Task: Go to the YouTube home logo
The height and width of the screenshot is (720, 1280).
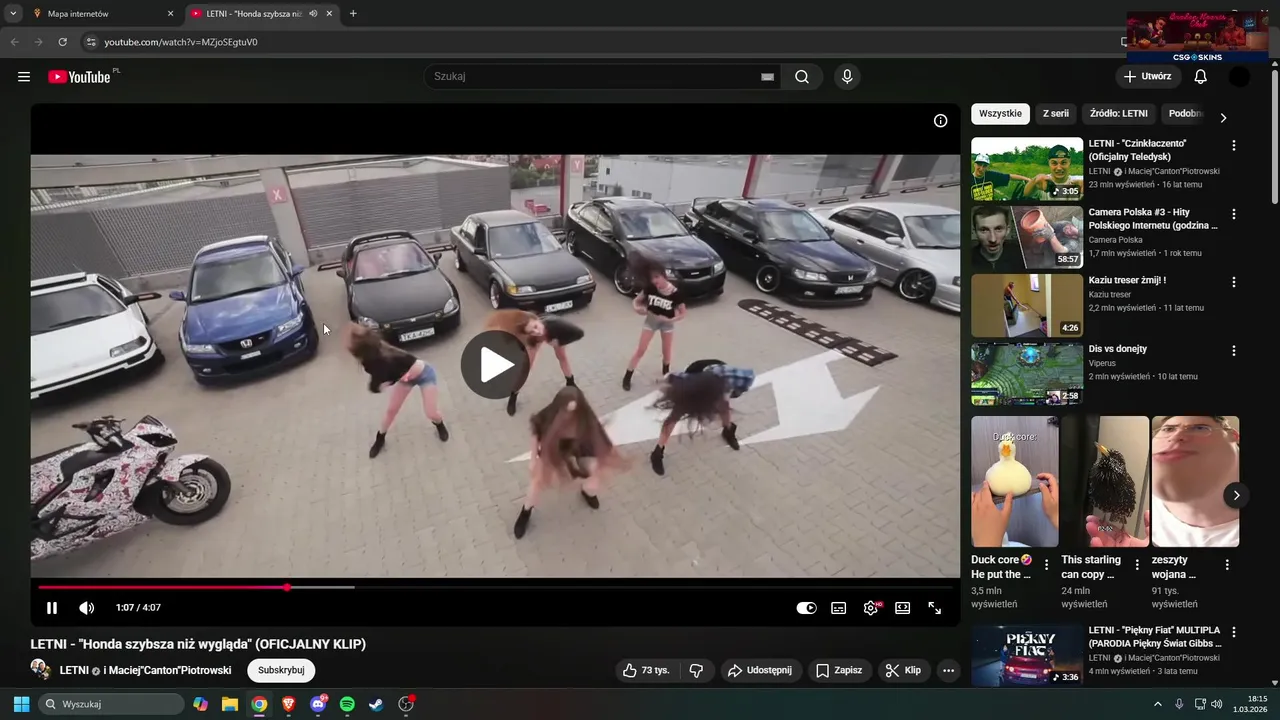Action: 79,77
